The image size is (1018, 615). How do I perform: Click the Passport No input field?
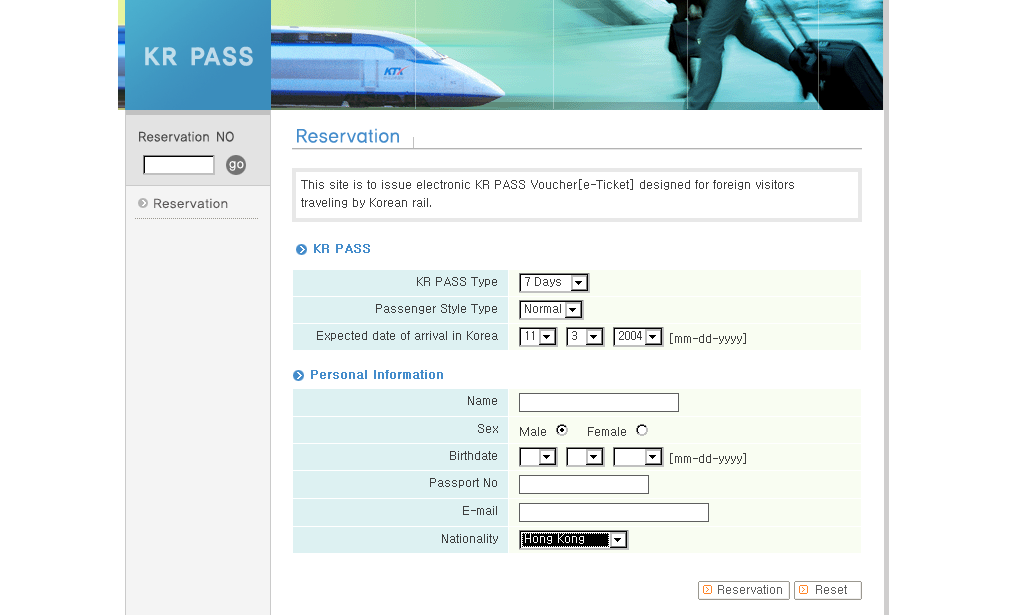584,484
